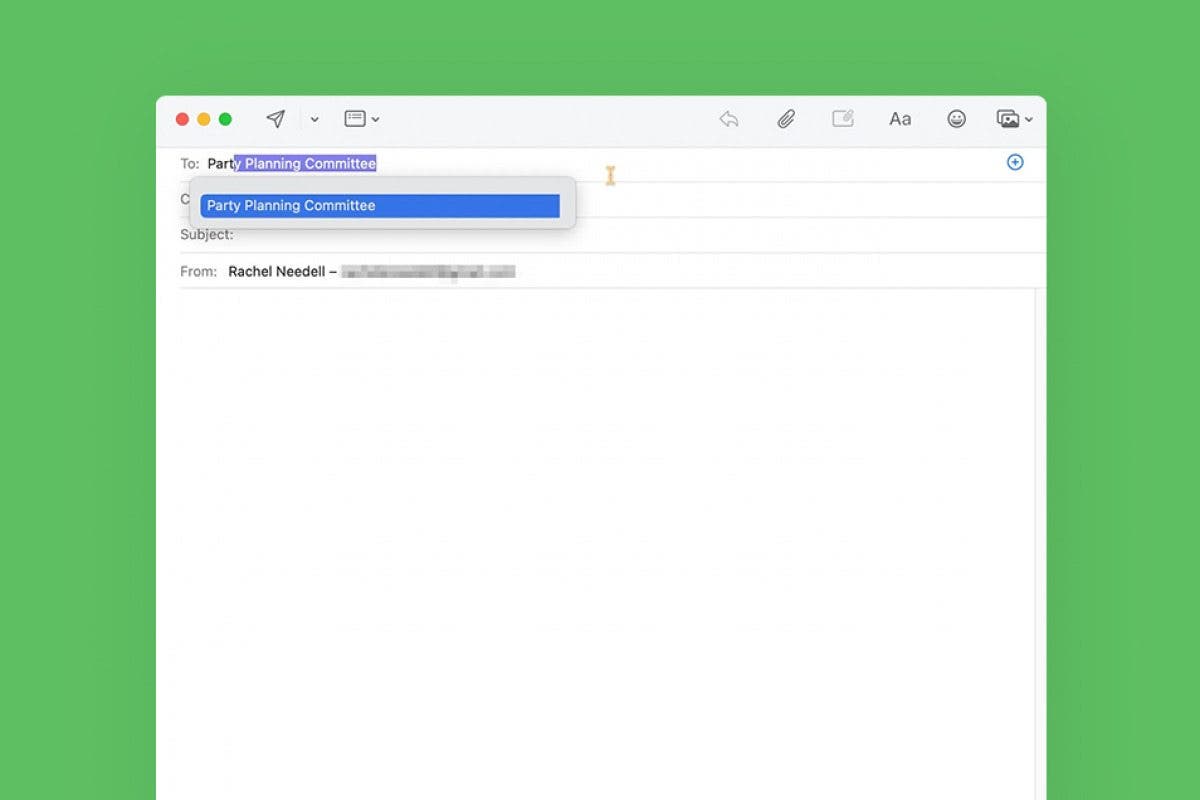Click the header fields list icon
Image resolution: width=1200 pixels, height=800 pixels.
click(x=355, y=118)
